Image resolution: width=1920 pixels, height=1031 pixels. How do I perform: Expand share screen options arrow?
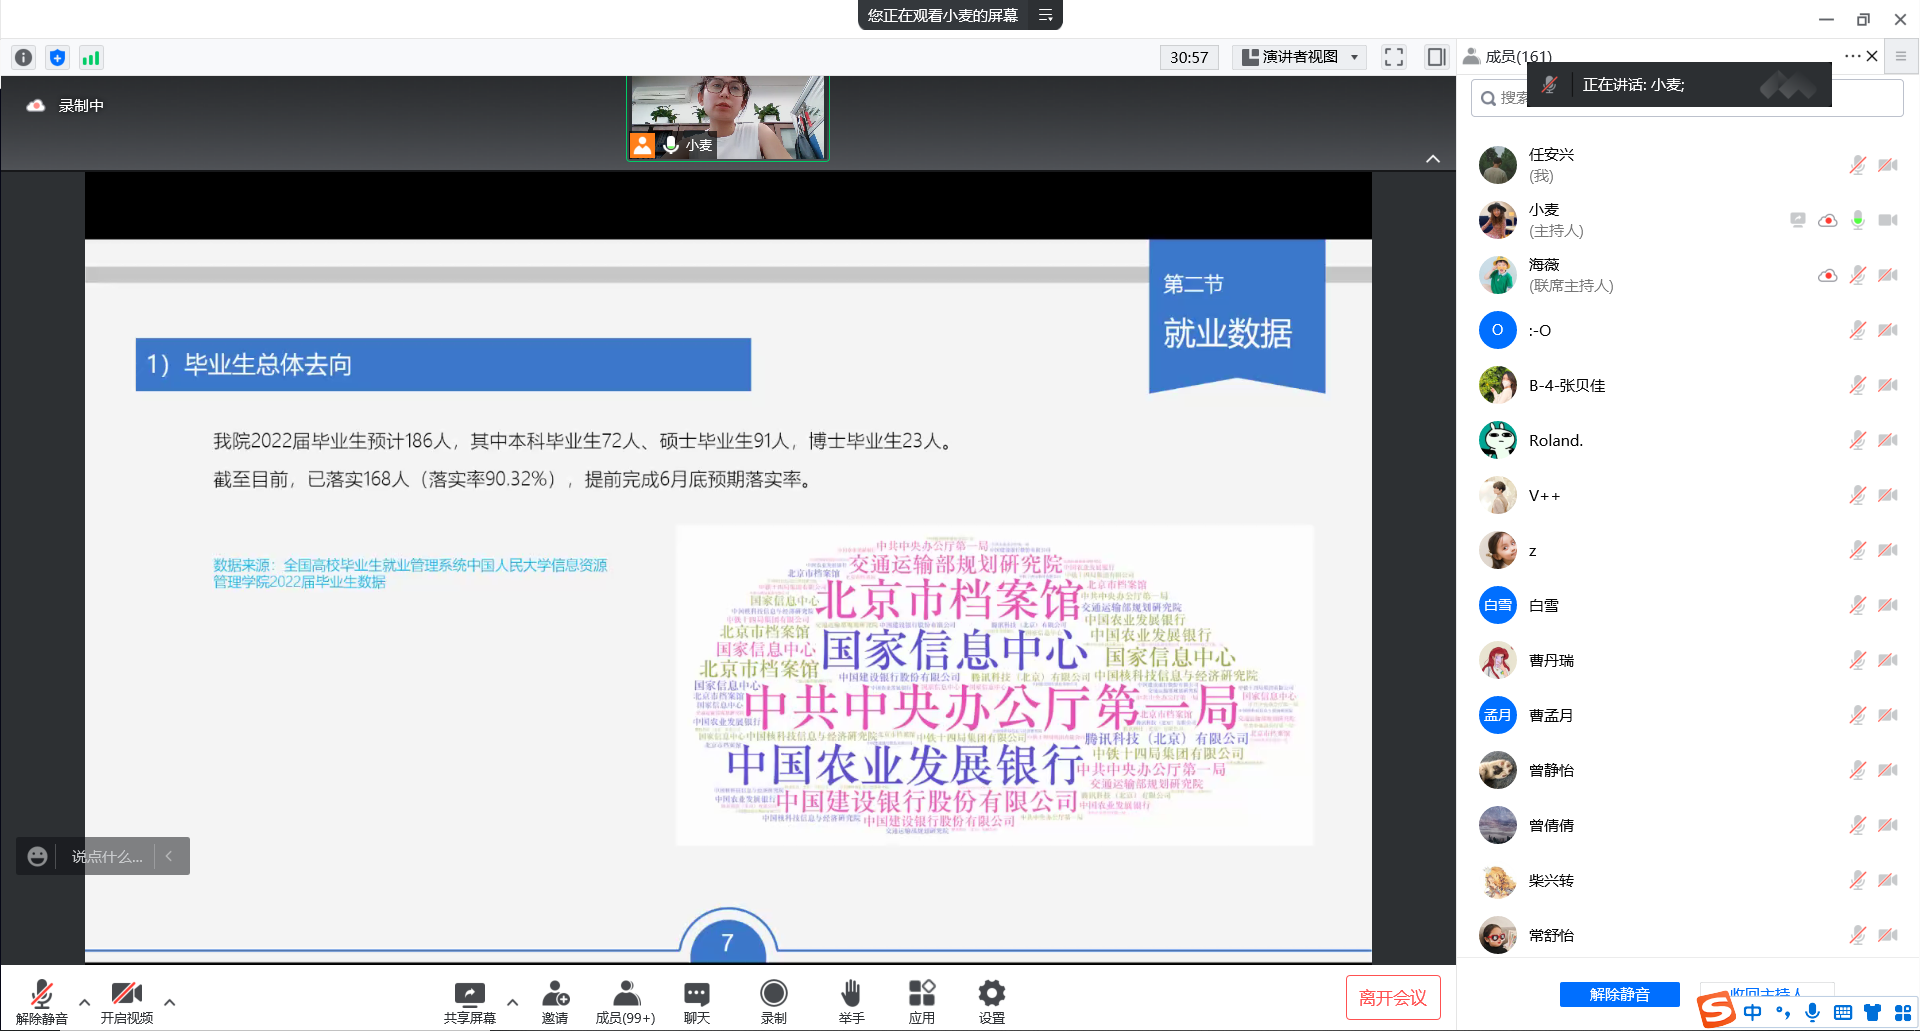click(512, 1001)
